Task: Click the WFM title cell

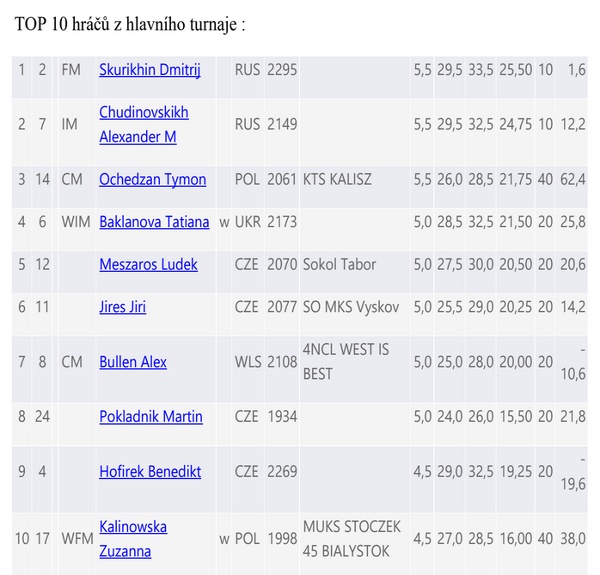Action: (77, 539)
